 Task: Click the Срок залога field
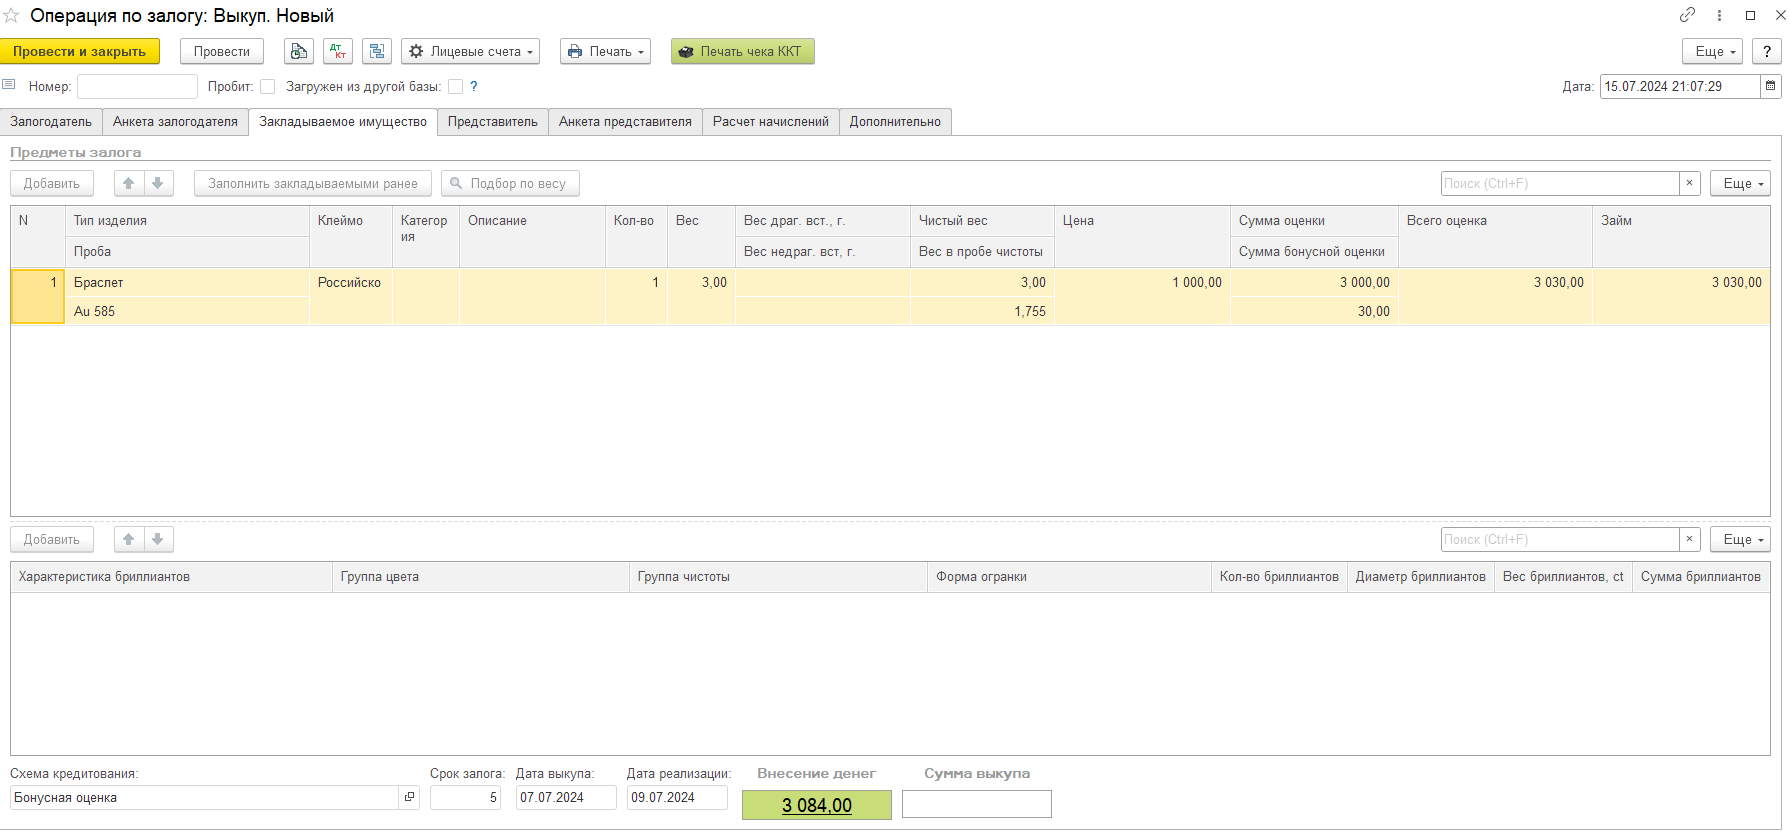coord(465,797)
